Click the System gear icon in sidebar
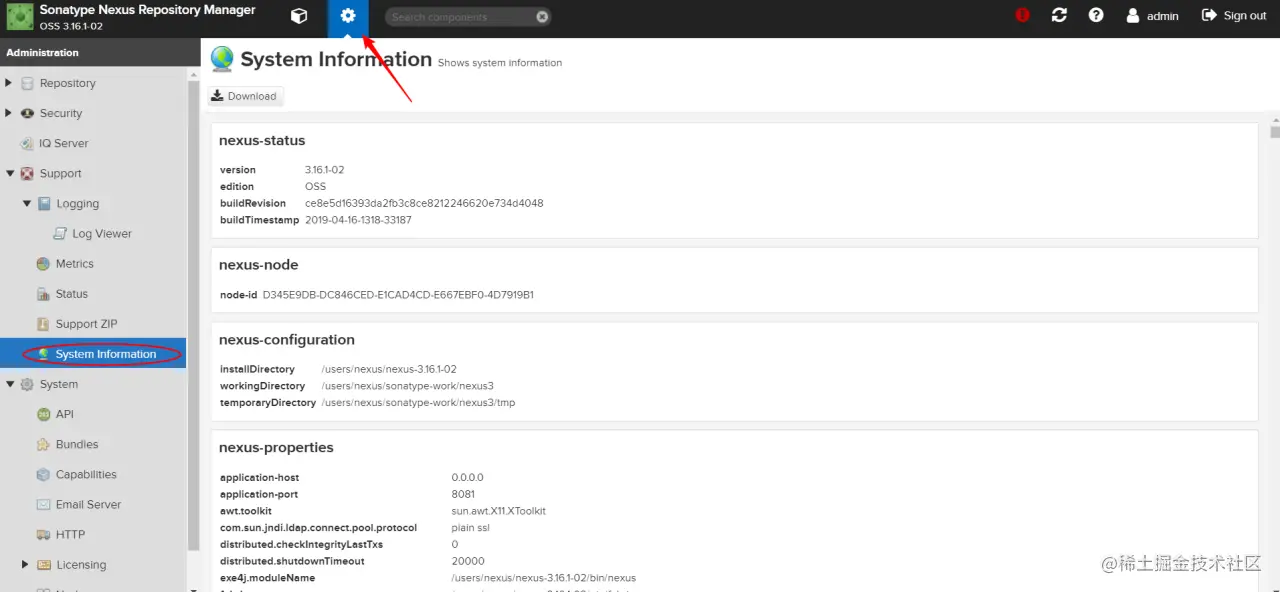The height and width of the screenshot is (592, 1280). [x=27, y=384]
